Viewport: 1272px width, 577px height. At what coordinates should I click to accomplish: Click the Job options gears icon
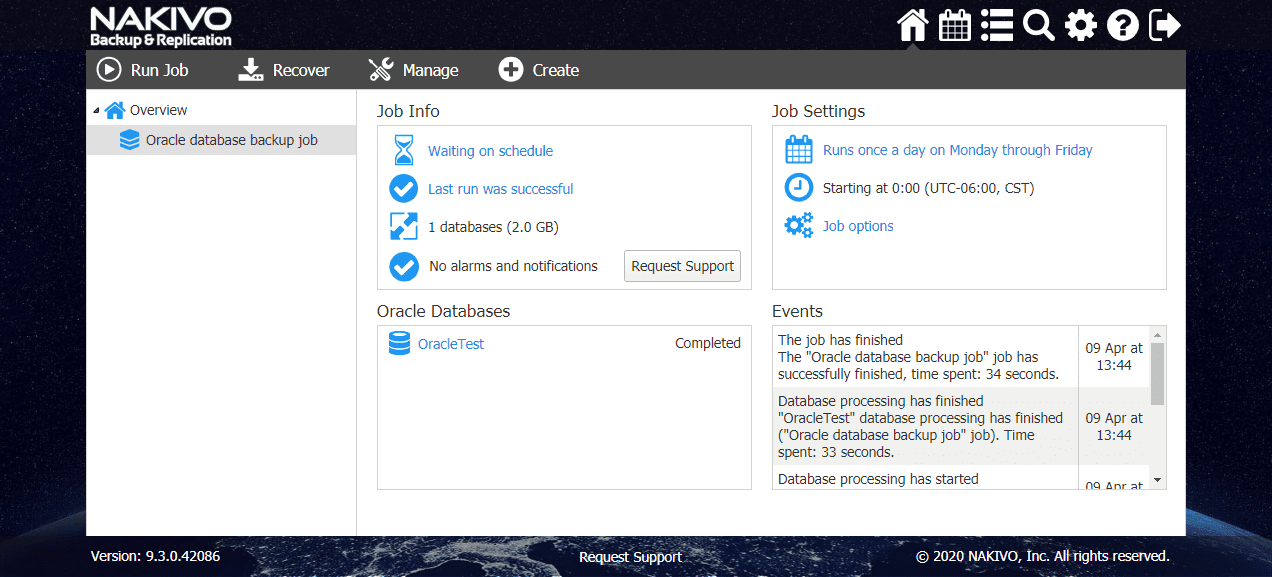(x=798, y=225)
